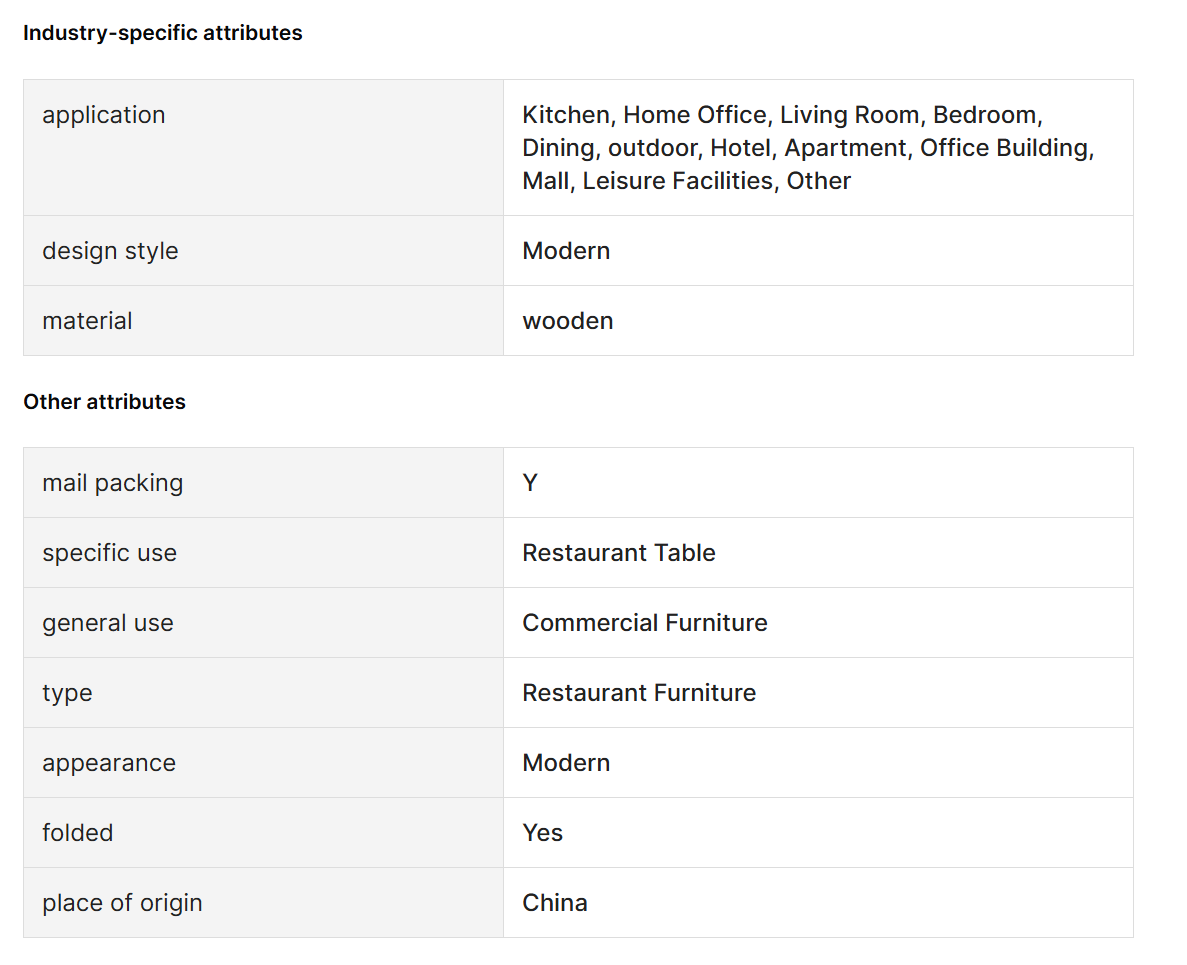Image resolution: width=1187 pixels, height=965 pixels.
Task: Click the material label cell
Action: click(263, 321)
